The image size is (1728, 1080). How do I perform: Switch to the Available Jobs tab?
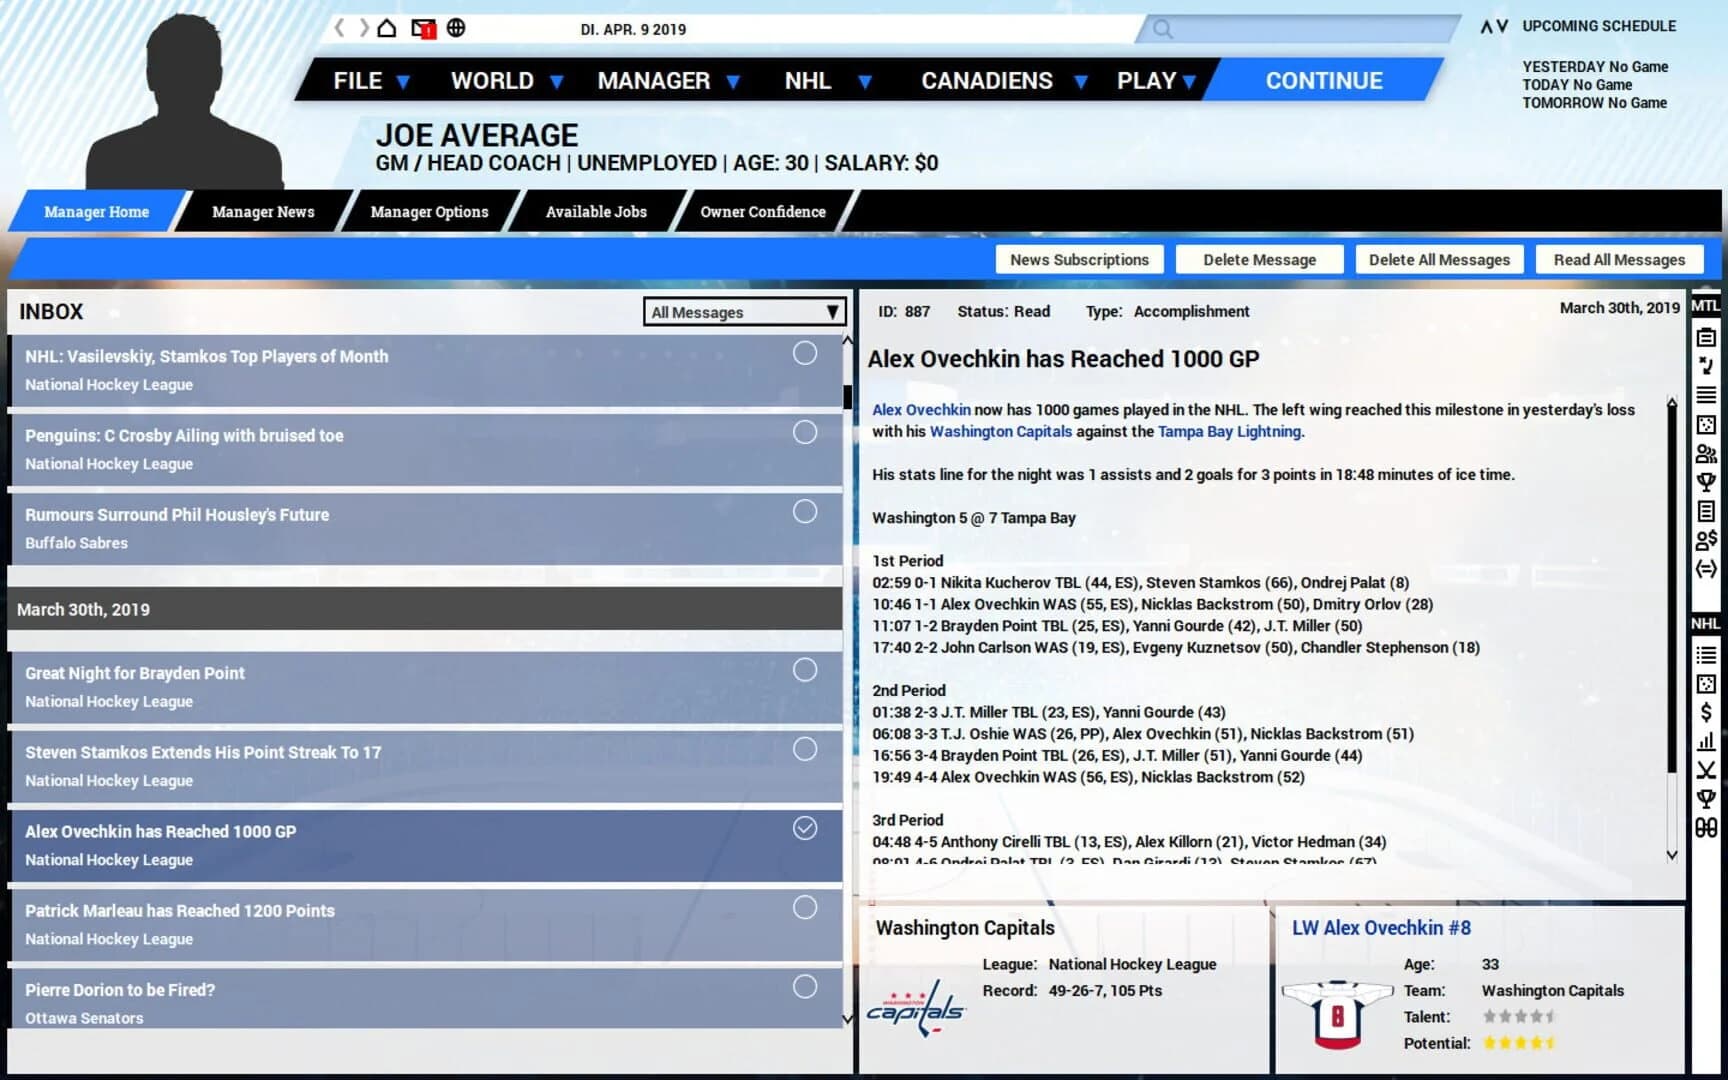tap(596, 211)
